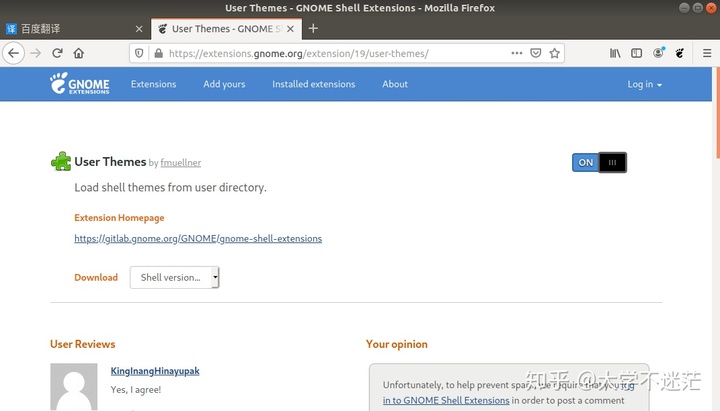Viewport: 720px width, 411px height.
Task: Open the Library bookmarks panel
Action: [615, 53]
